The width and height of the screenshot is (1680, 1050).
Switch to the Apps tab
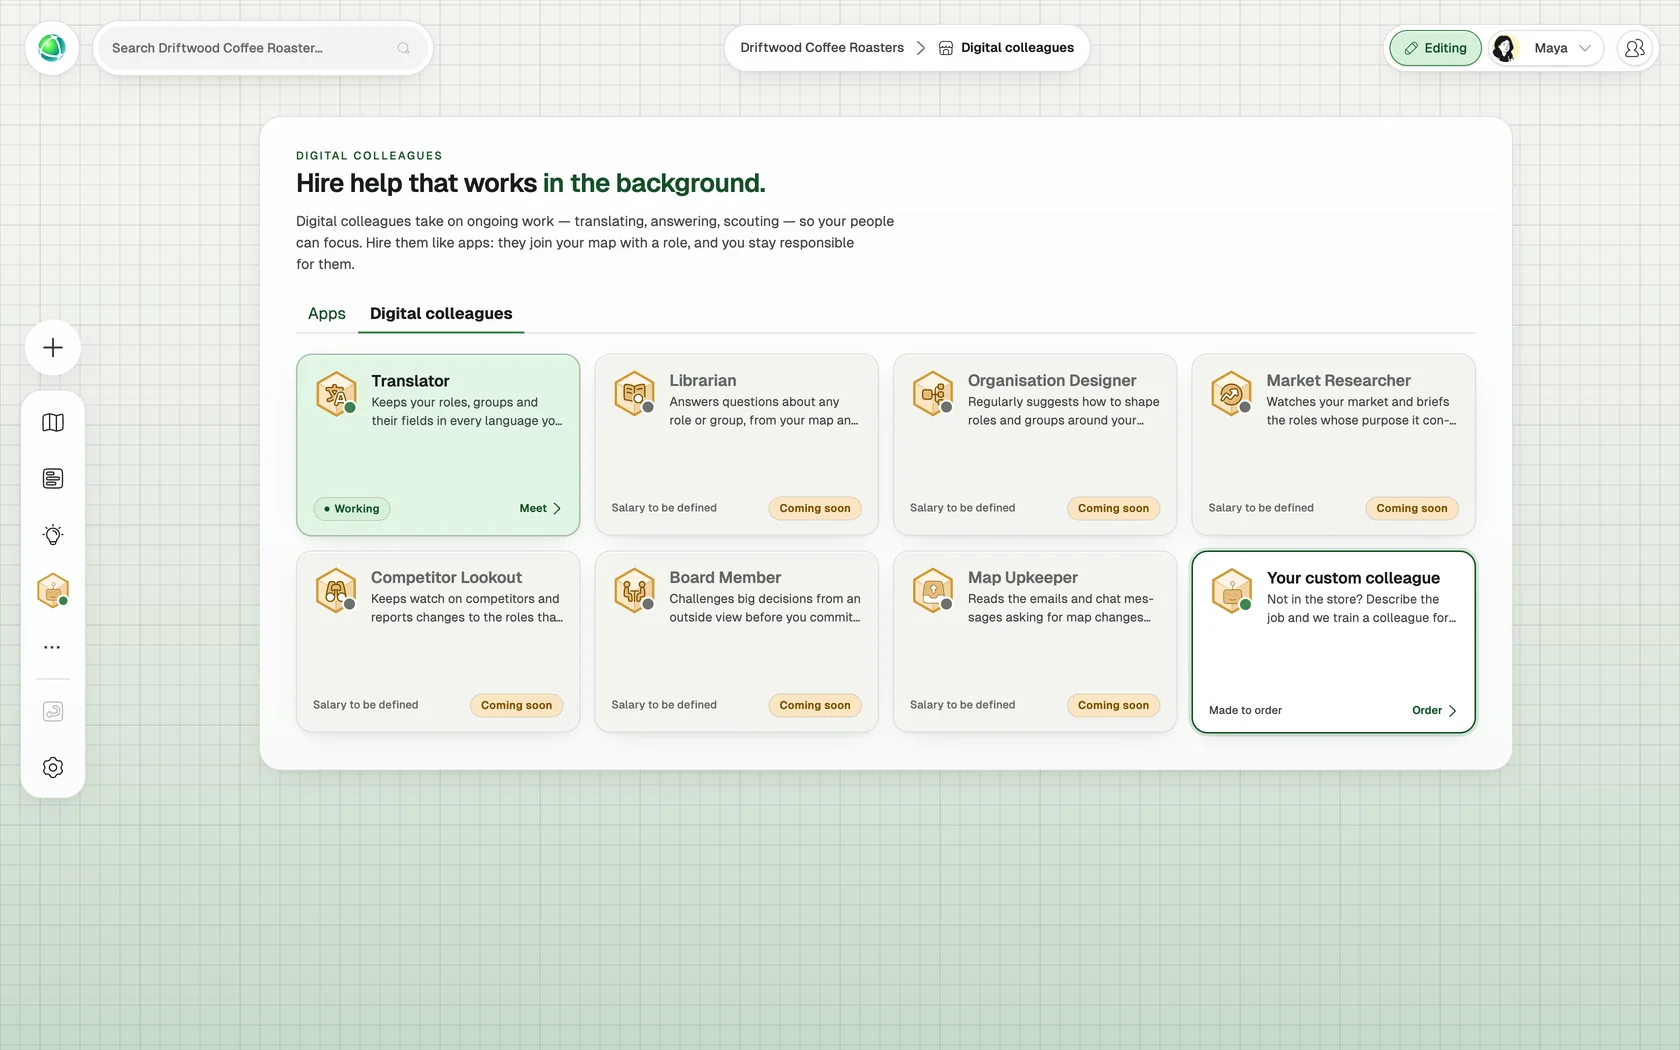[x=327, y=313]
